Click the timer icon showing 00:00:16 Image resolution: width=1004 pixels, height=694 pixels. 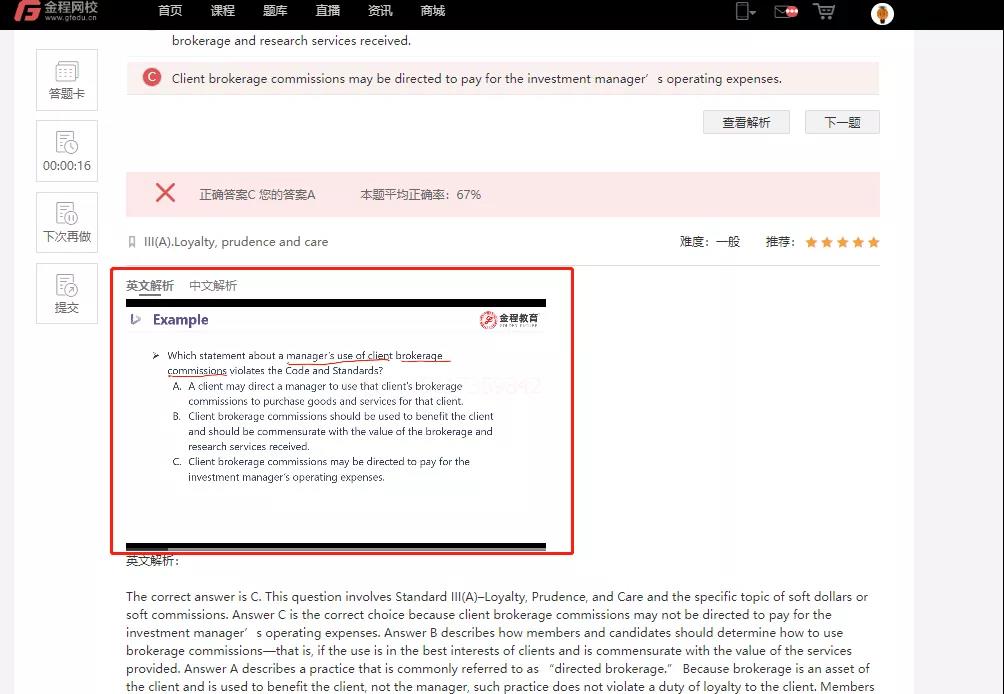tap(67, 151)
